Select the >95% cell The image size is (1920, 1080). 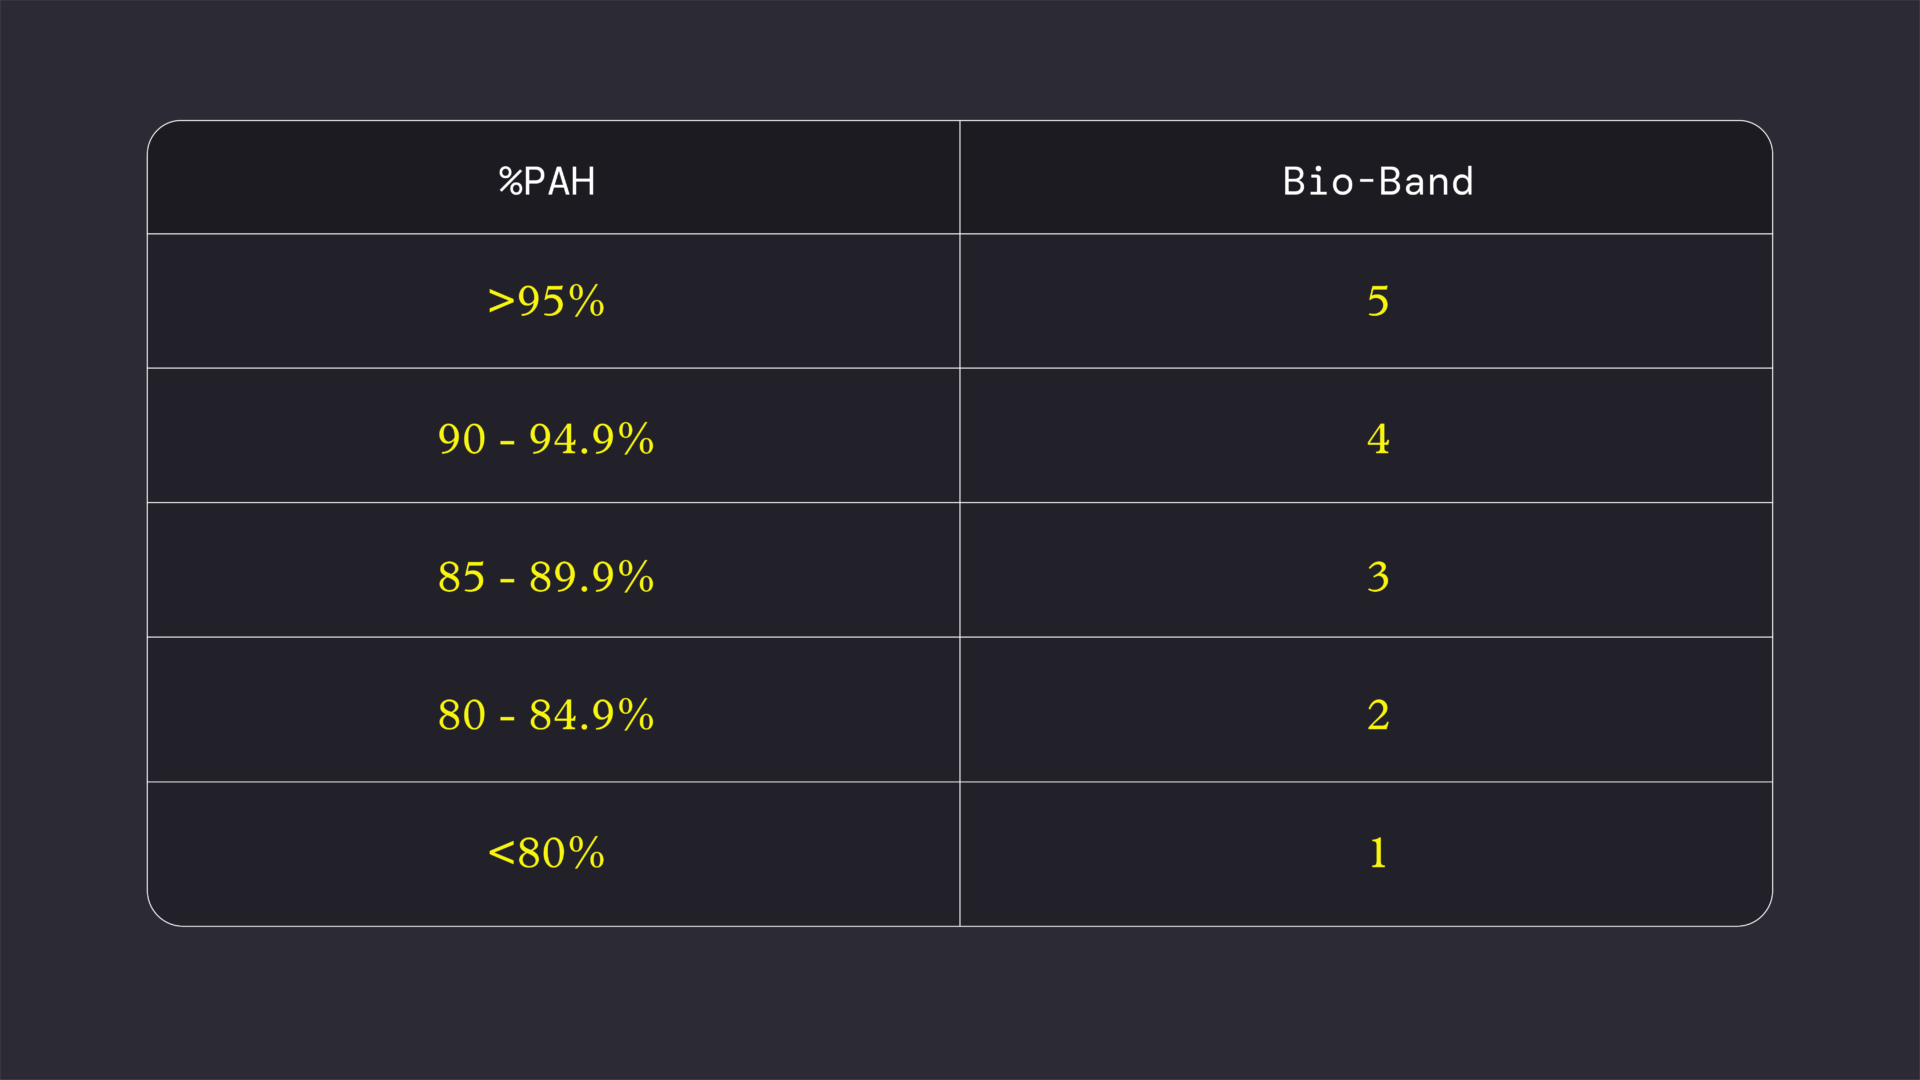pos(546,301)
